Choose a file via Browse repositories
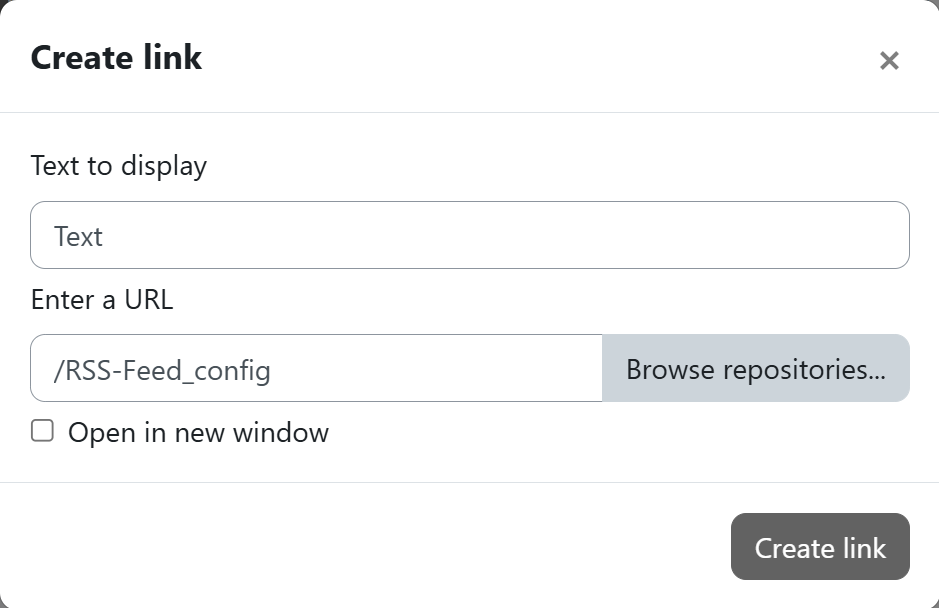Viewport: 939px width, 608px height. tap(755, 369)
